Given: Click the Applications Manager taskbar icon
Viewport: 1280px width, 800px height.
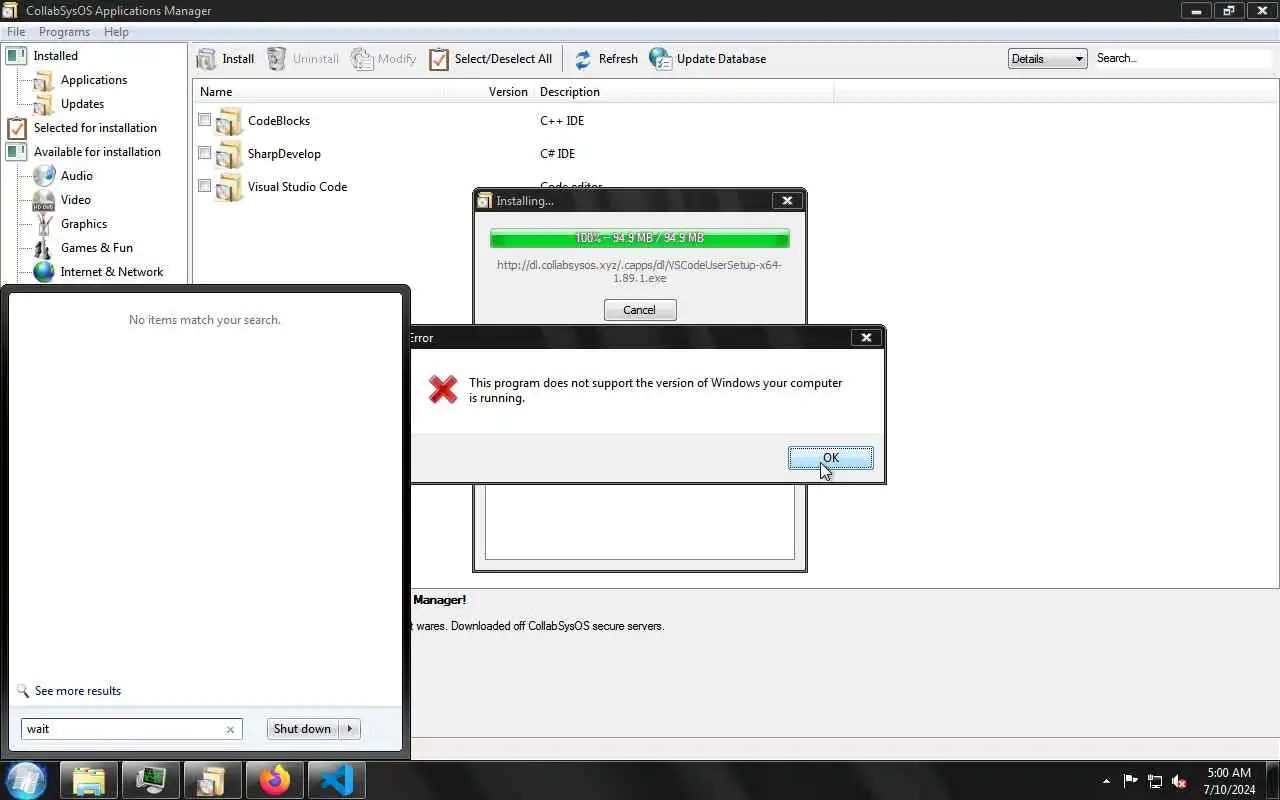Looking at the screenshot, I should pyautogui.click(x=213, y=780).
